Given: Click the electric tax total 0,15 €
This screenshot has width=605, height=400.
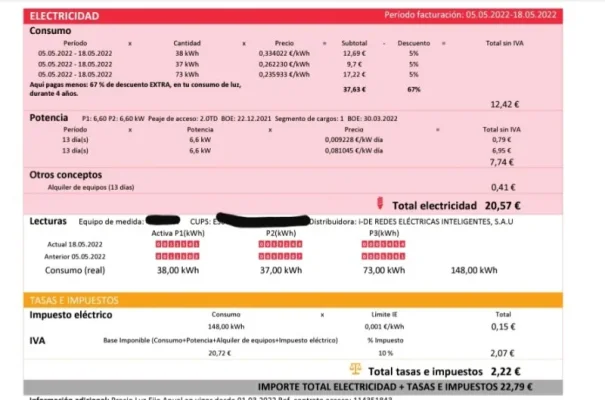Looking at the screenshot, I should 503,327.
